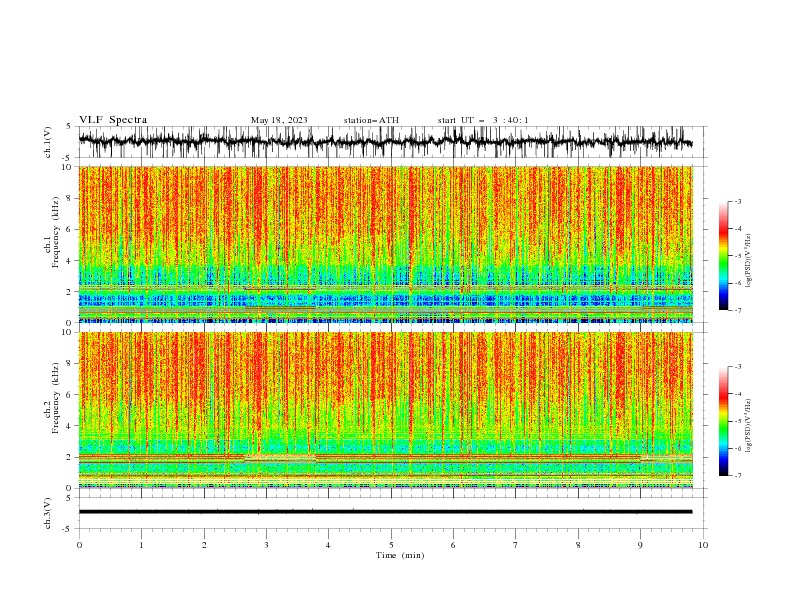Click the '-7' label on the ch.2 color bar
Image resolution: width=792 pixels, height=612 pixels.
click(737, 475)
